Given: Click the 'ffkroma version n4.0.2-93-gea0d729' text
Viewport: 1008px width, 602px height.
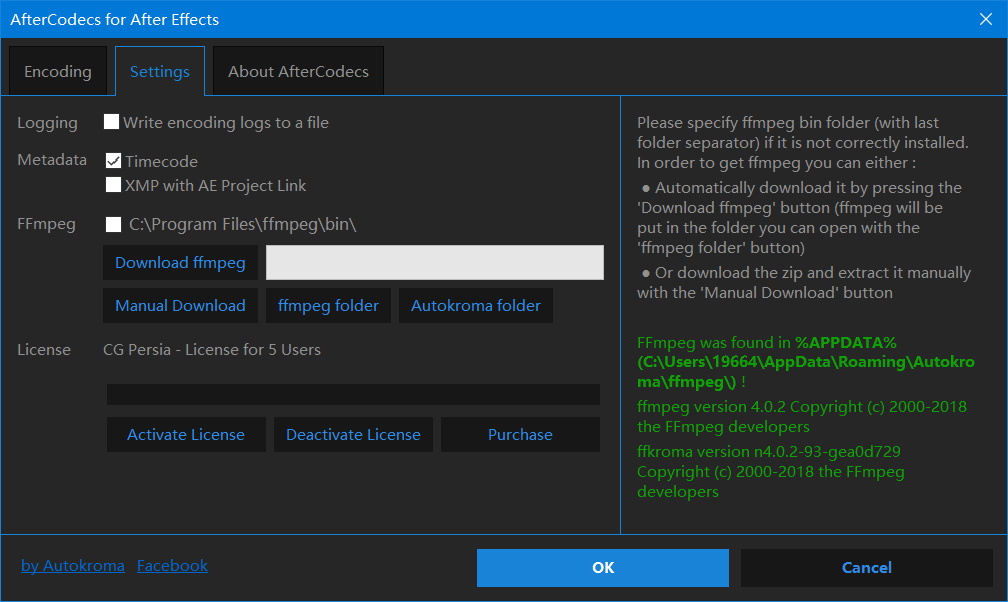Looking at the screenshot, I should (771, 471).
